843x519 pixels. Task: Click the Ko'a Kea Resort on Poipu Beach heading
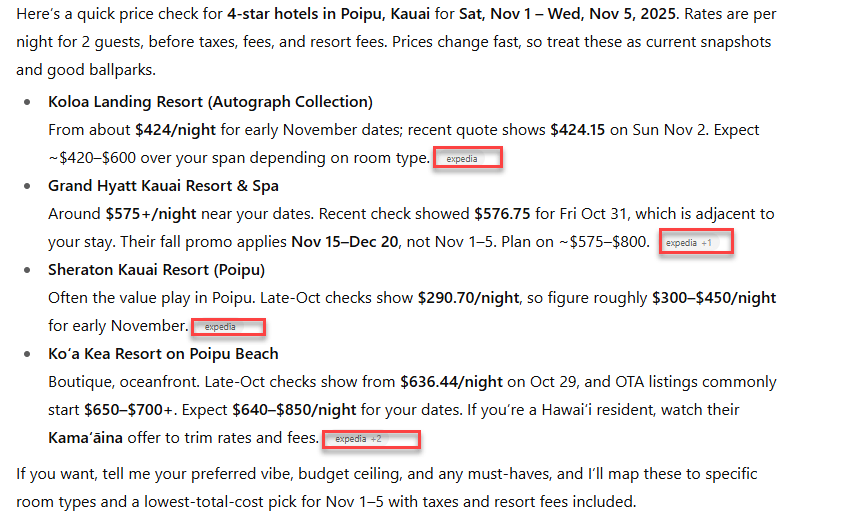163,354
